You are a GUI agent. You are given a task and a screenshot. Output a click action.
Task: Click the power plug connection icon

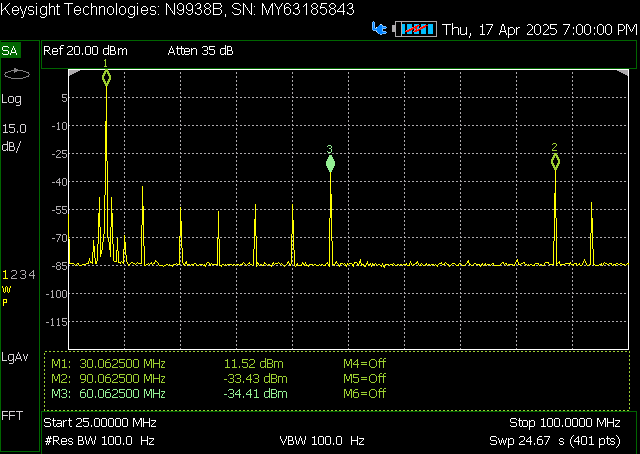379,29
